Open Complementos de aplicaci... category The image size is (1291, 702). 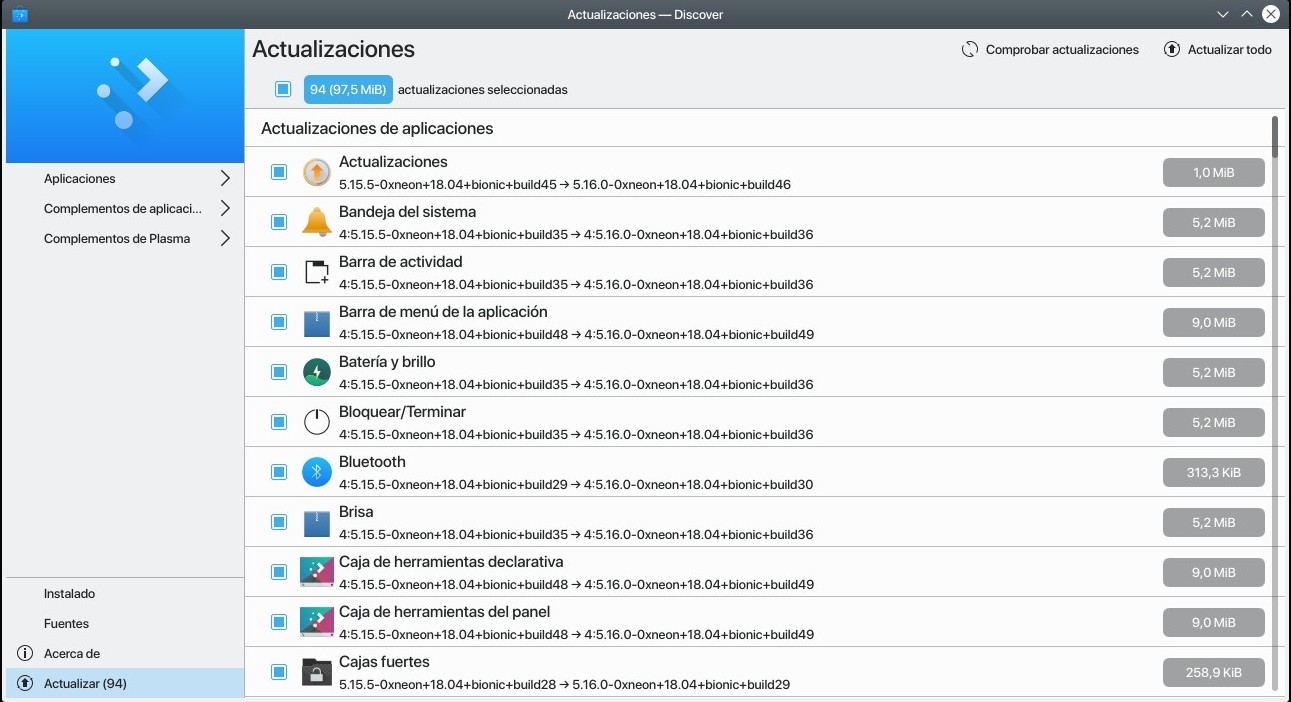tap(125, 208)
